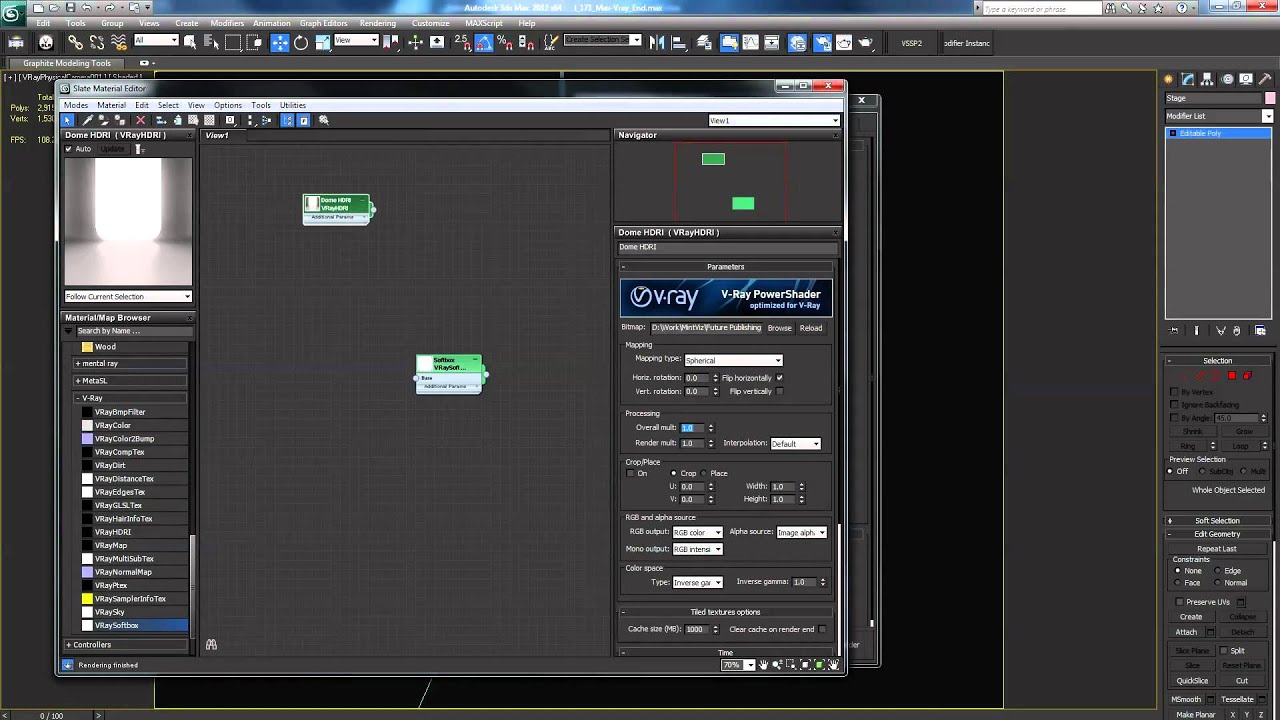Enable Preserve UVs checkbox
The image size is (1280, 720).
click(1179, 602)
